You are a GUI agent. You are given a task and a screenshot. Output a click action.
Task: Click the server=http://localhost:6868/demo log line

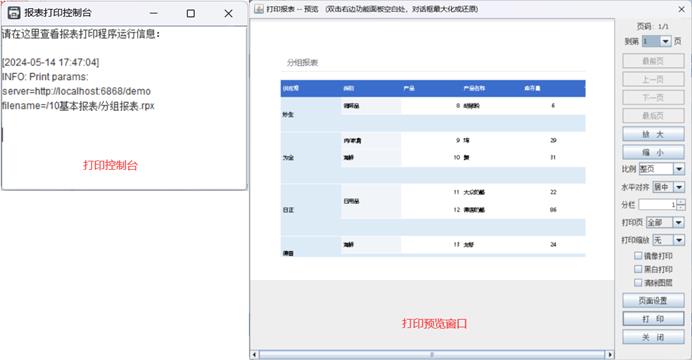click(76, 91)
